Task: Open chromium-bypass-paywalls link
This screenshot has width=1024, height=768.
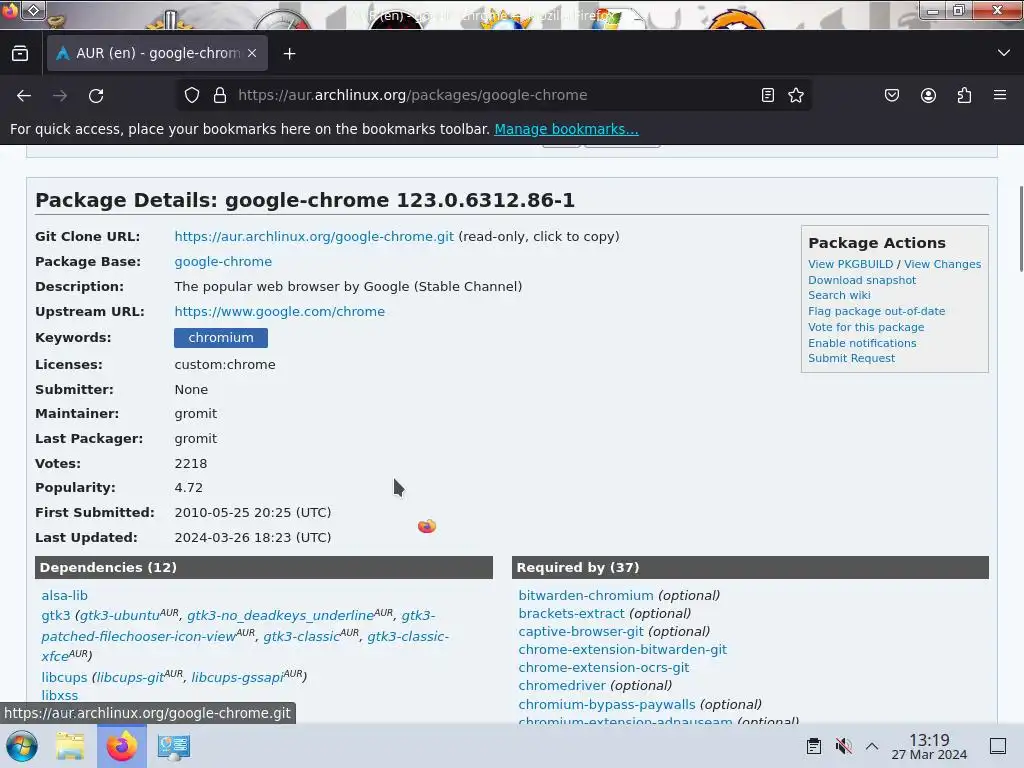Action: (x=607, y=704)
